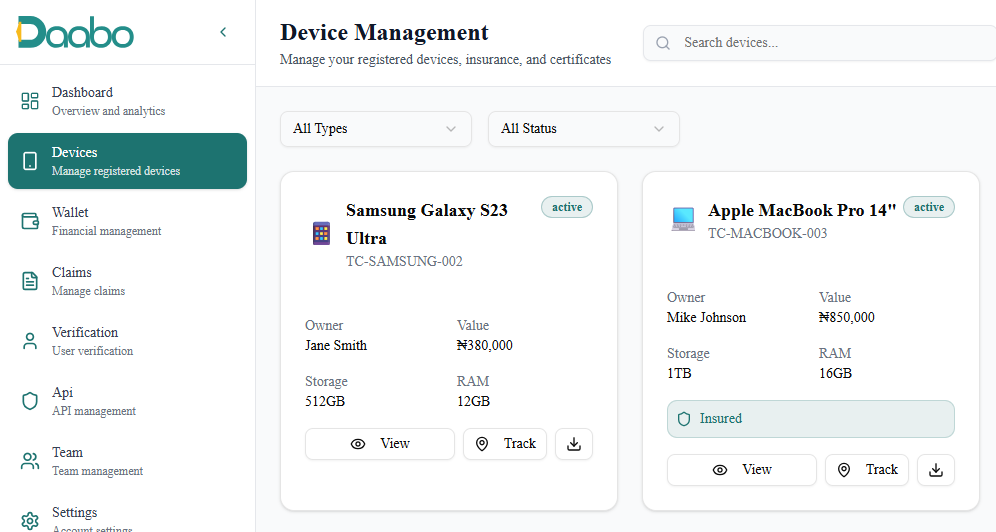Click the Api shield icon
Viewport: 996px width, 532px height.
(x=30, y=401)
